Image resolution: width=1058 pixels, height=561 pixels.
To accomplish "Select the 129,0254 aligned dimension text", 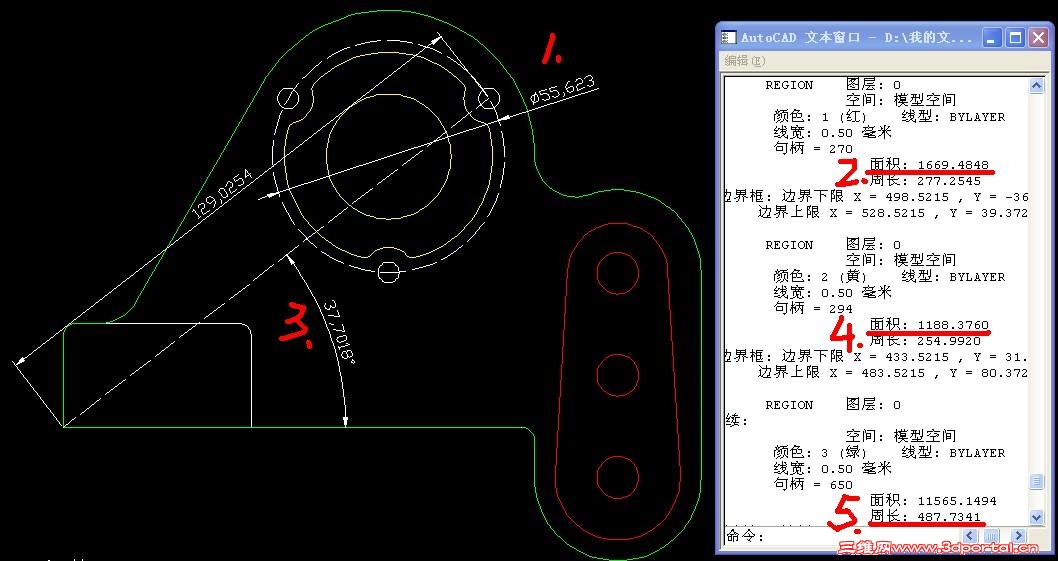I will [x=223, y=194].
